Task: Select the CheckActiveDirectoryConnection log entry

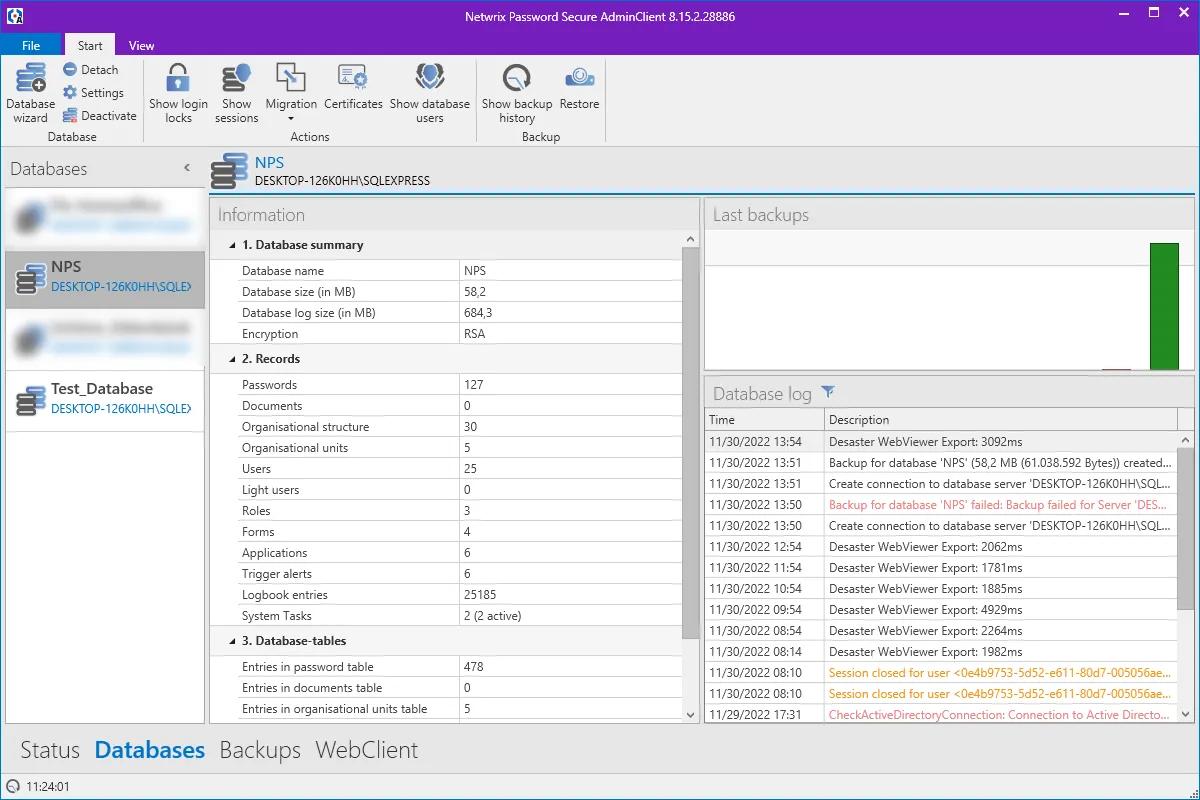Action: point(942,715)
